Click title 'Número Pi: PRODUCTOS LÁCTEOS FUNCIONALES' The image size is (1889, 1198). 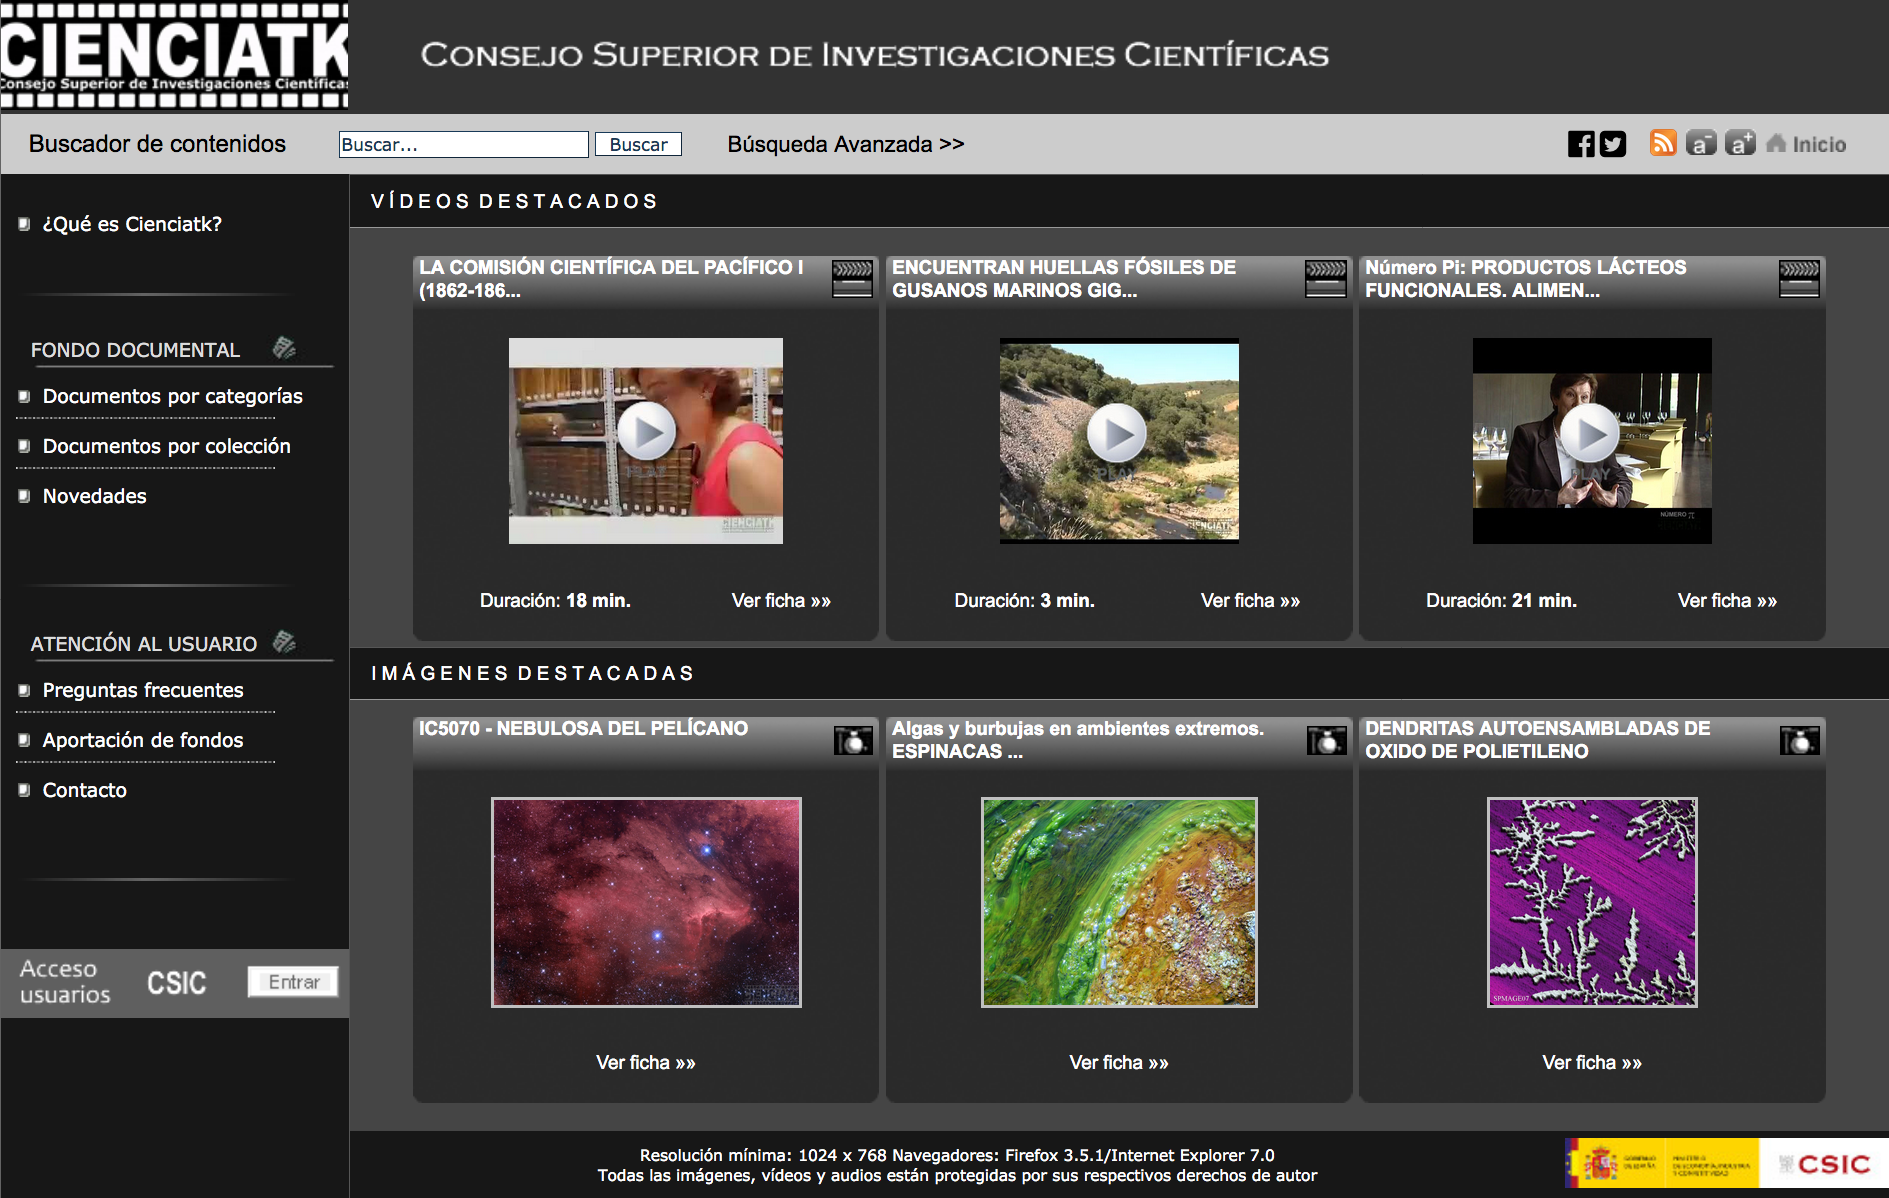(x=1525, y=279)
